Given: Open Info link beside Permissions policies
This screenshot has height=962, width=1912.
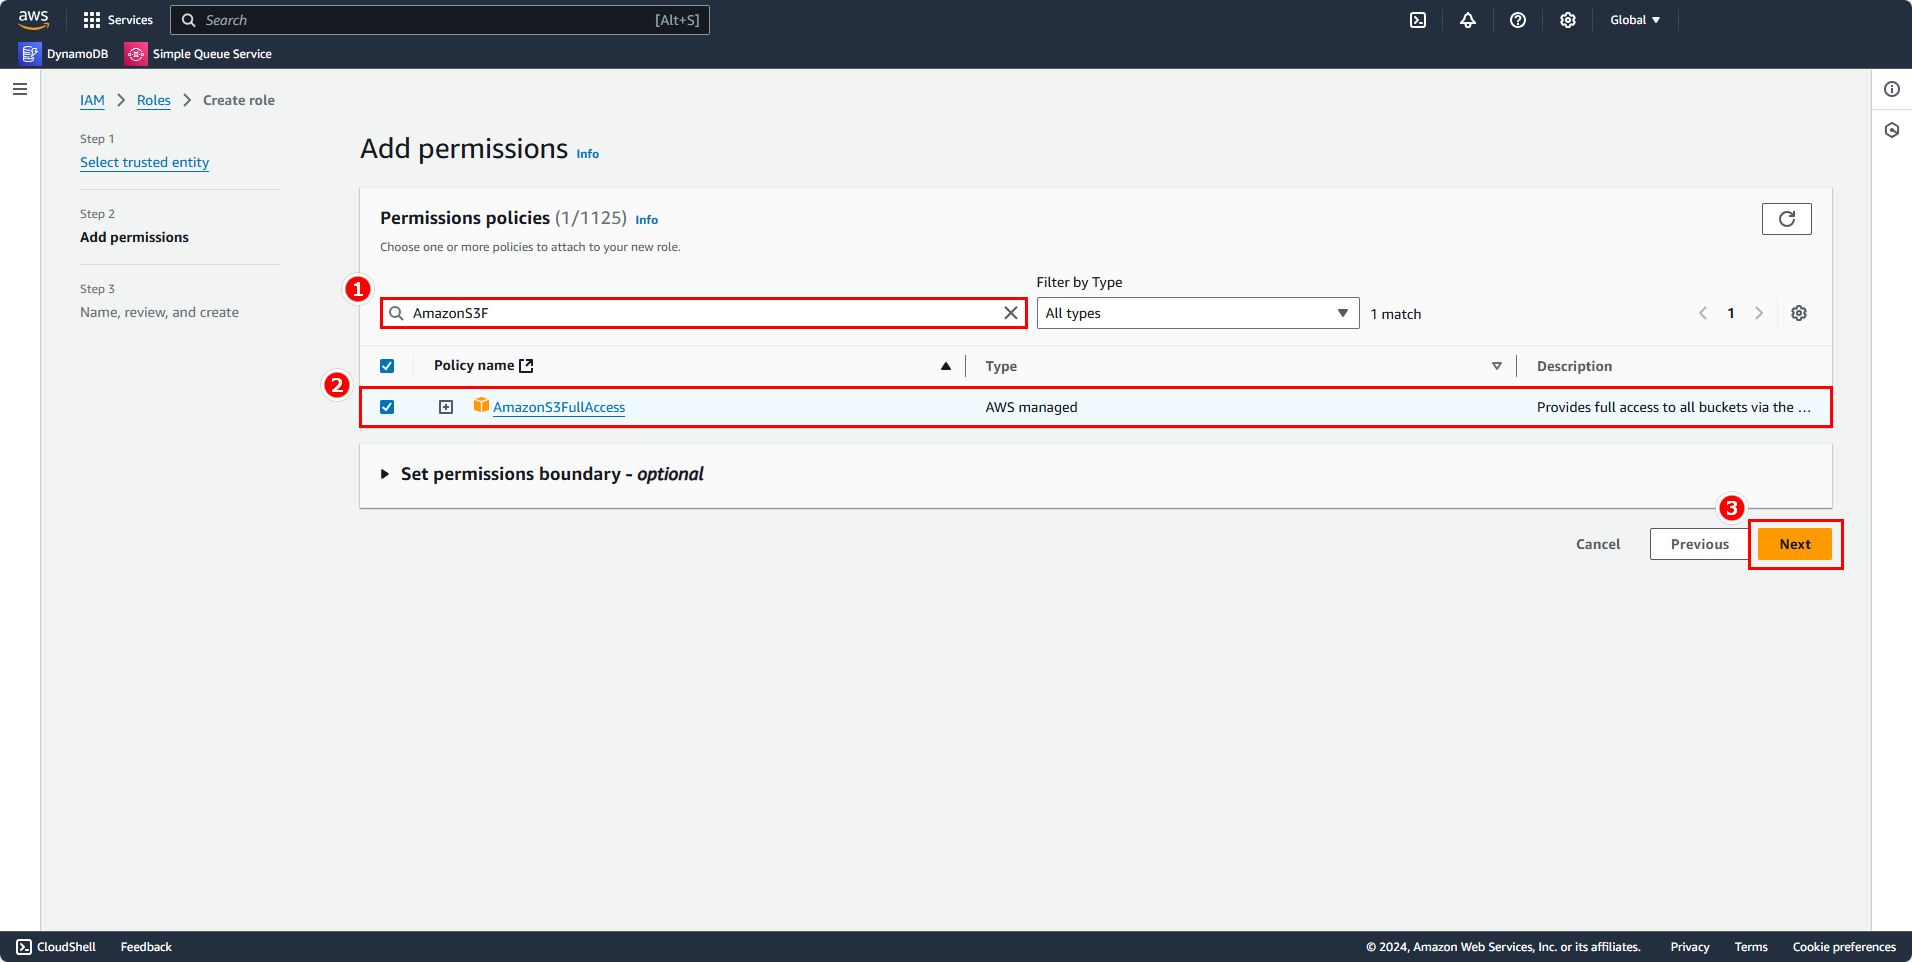Looking at the screenshot, I should pos(647,220).
